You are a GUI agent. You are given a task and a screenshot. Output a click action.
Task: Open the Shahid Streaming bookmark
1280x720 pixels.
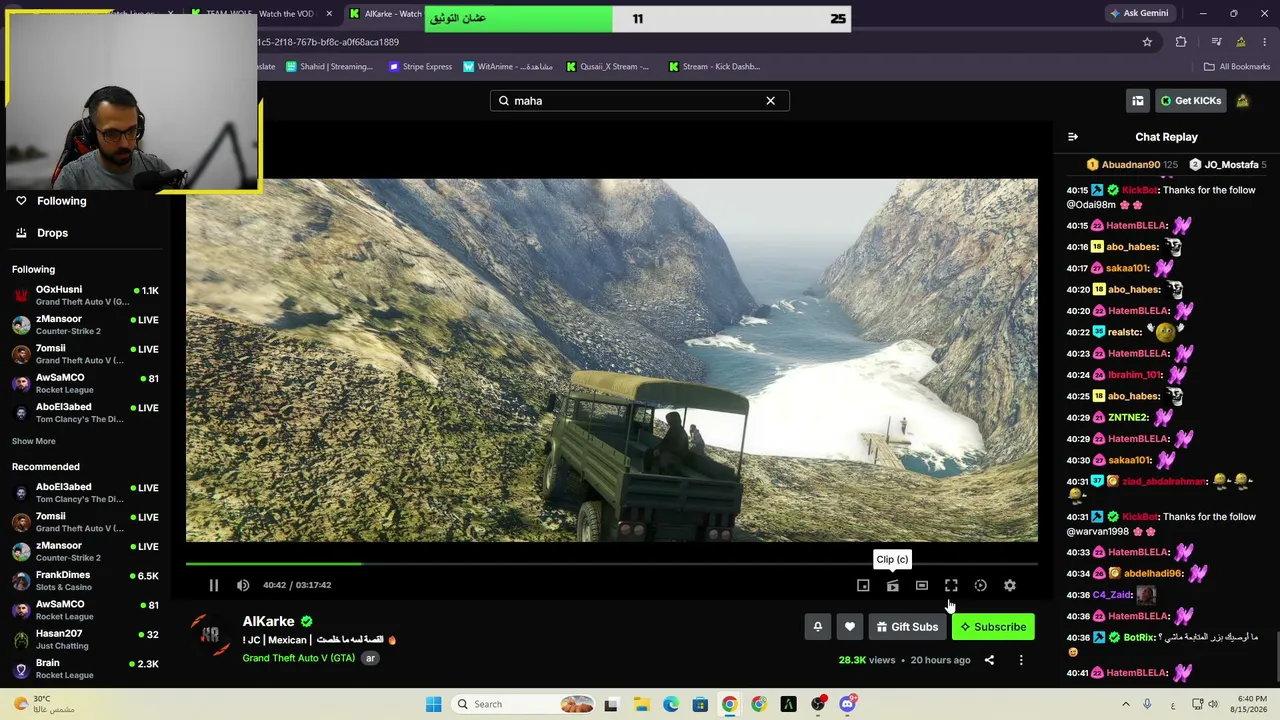pos(329,67)
